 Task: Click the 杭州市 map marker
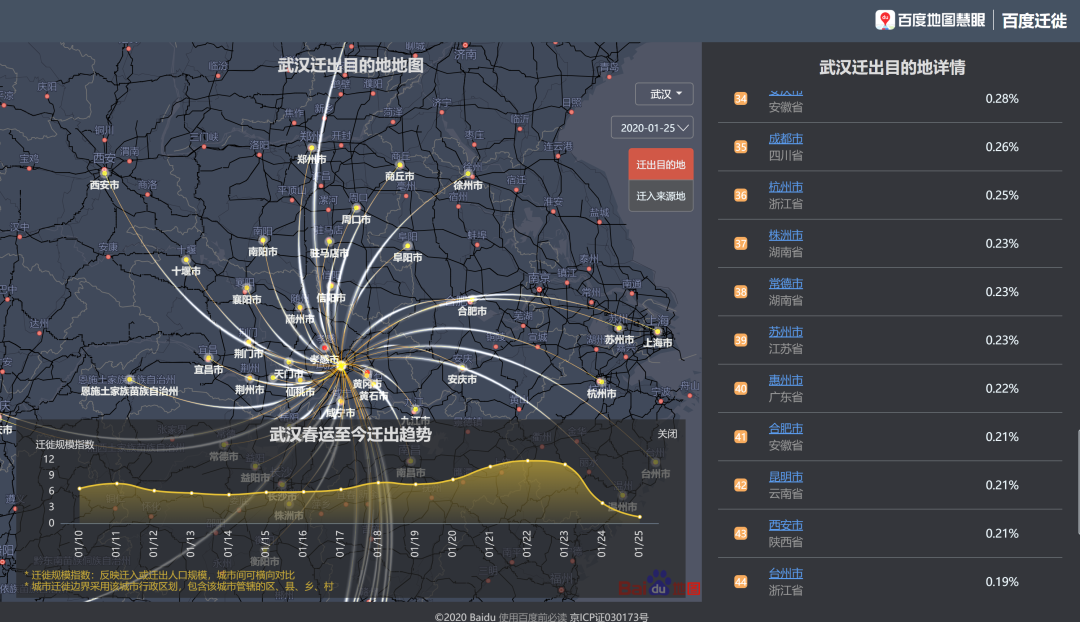(x=601, y=381)
